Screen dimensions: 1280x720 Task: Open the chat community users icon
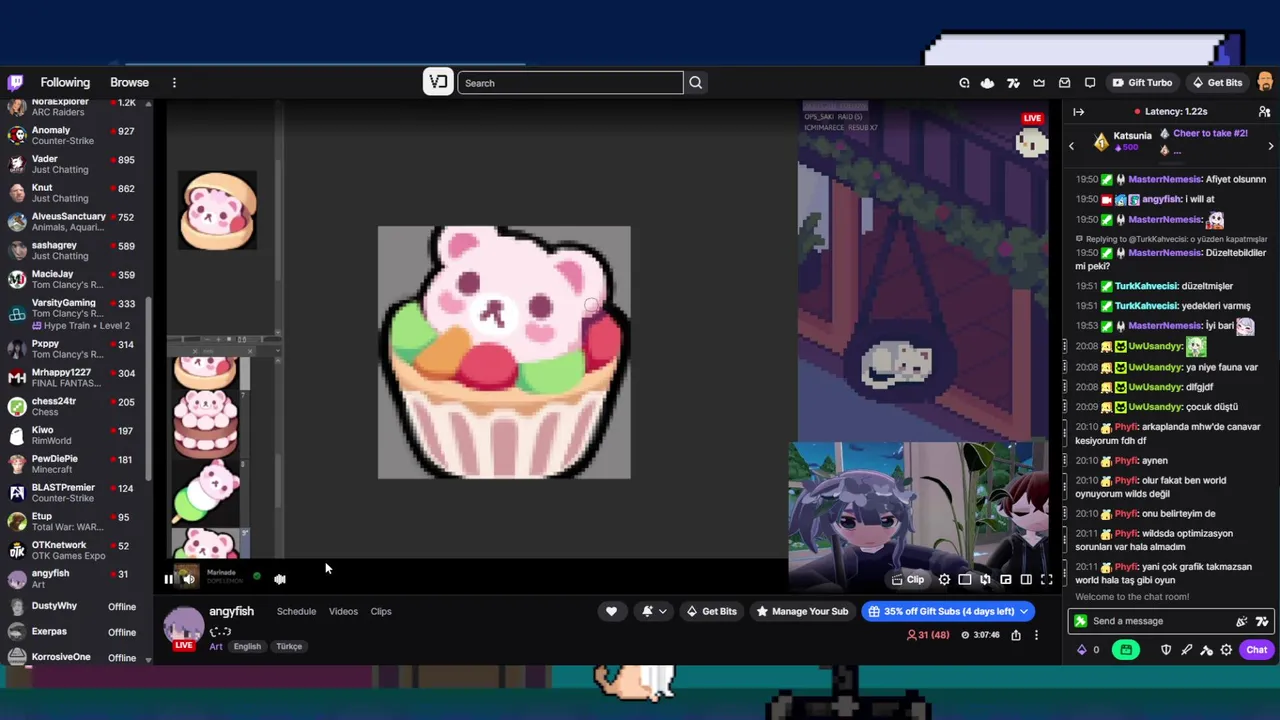[1264, 112]
